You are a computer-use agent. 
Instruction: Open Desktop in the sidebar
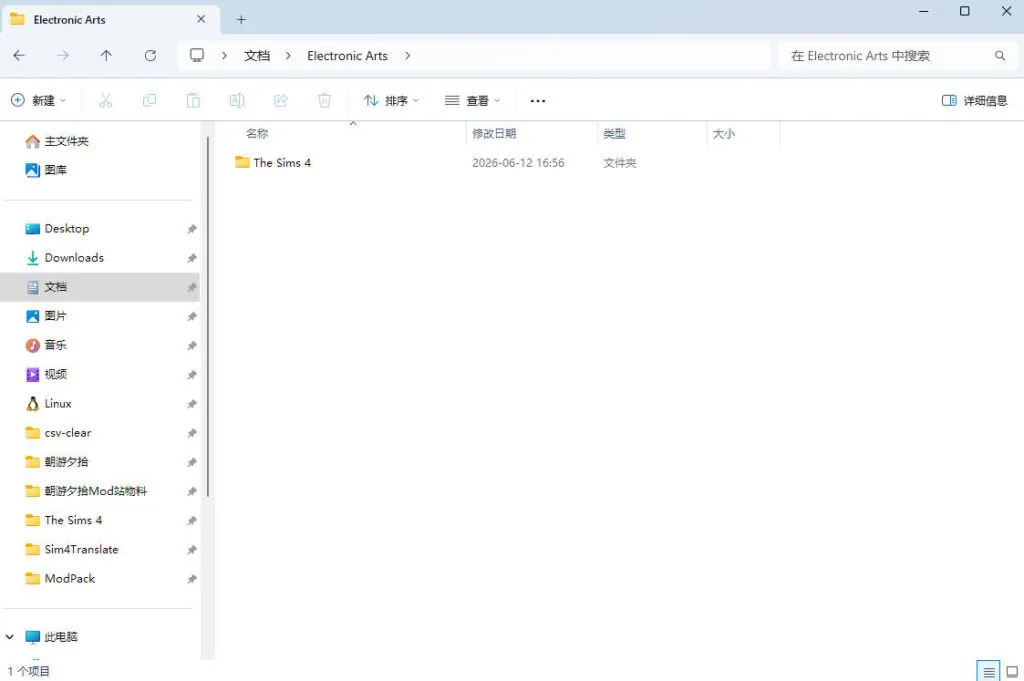click(67, 229)
